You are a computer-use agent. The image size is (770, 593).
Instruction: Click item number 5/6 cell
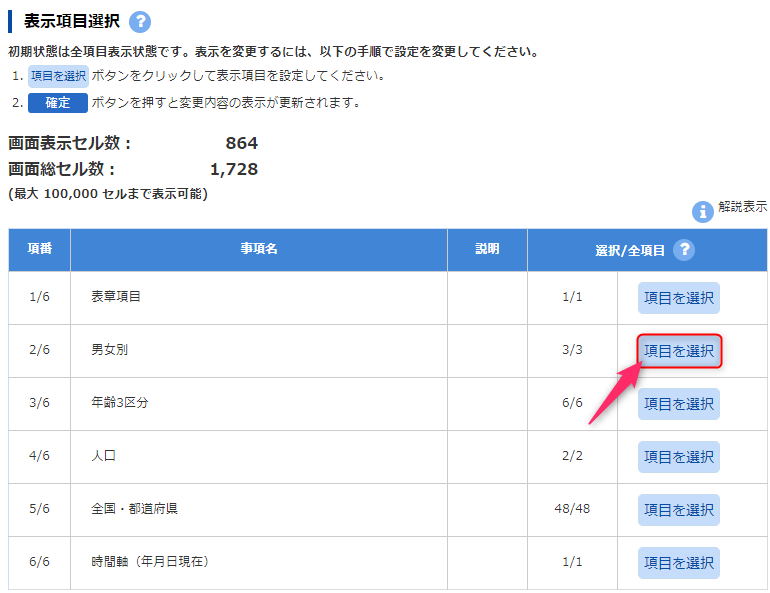click(x=39, y=509)
